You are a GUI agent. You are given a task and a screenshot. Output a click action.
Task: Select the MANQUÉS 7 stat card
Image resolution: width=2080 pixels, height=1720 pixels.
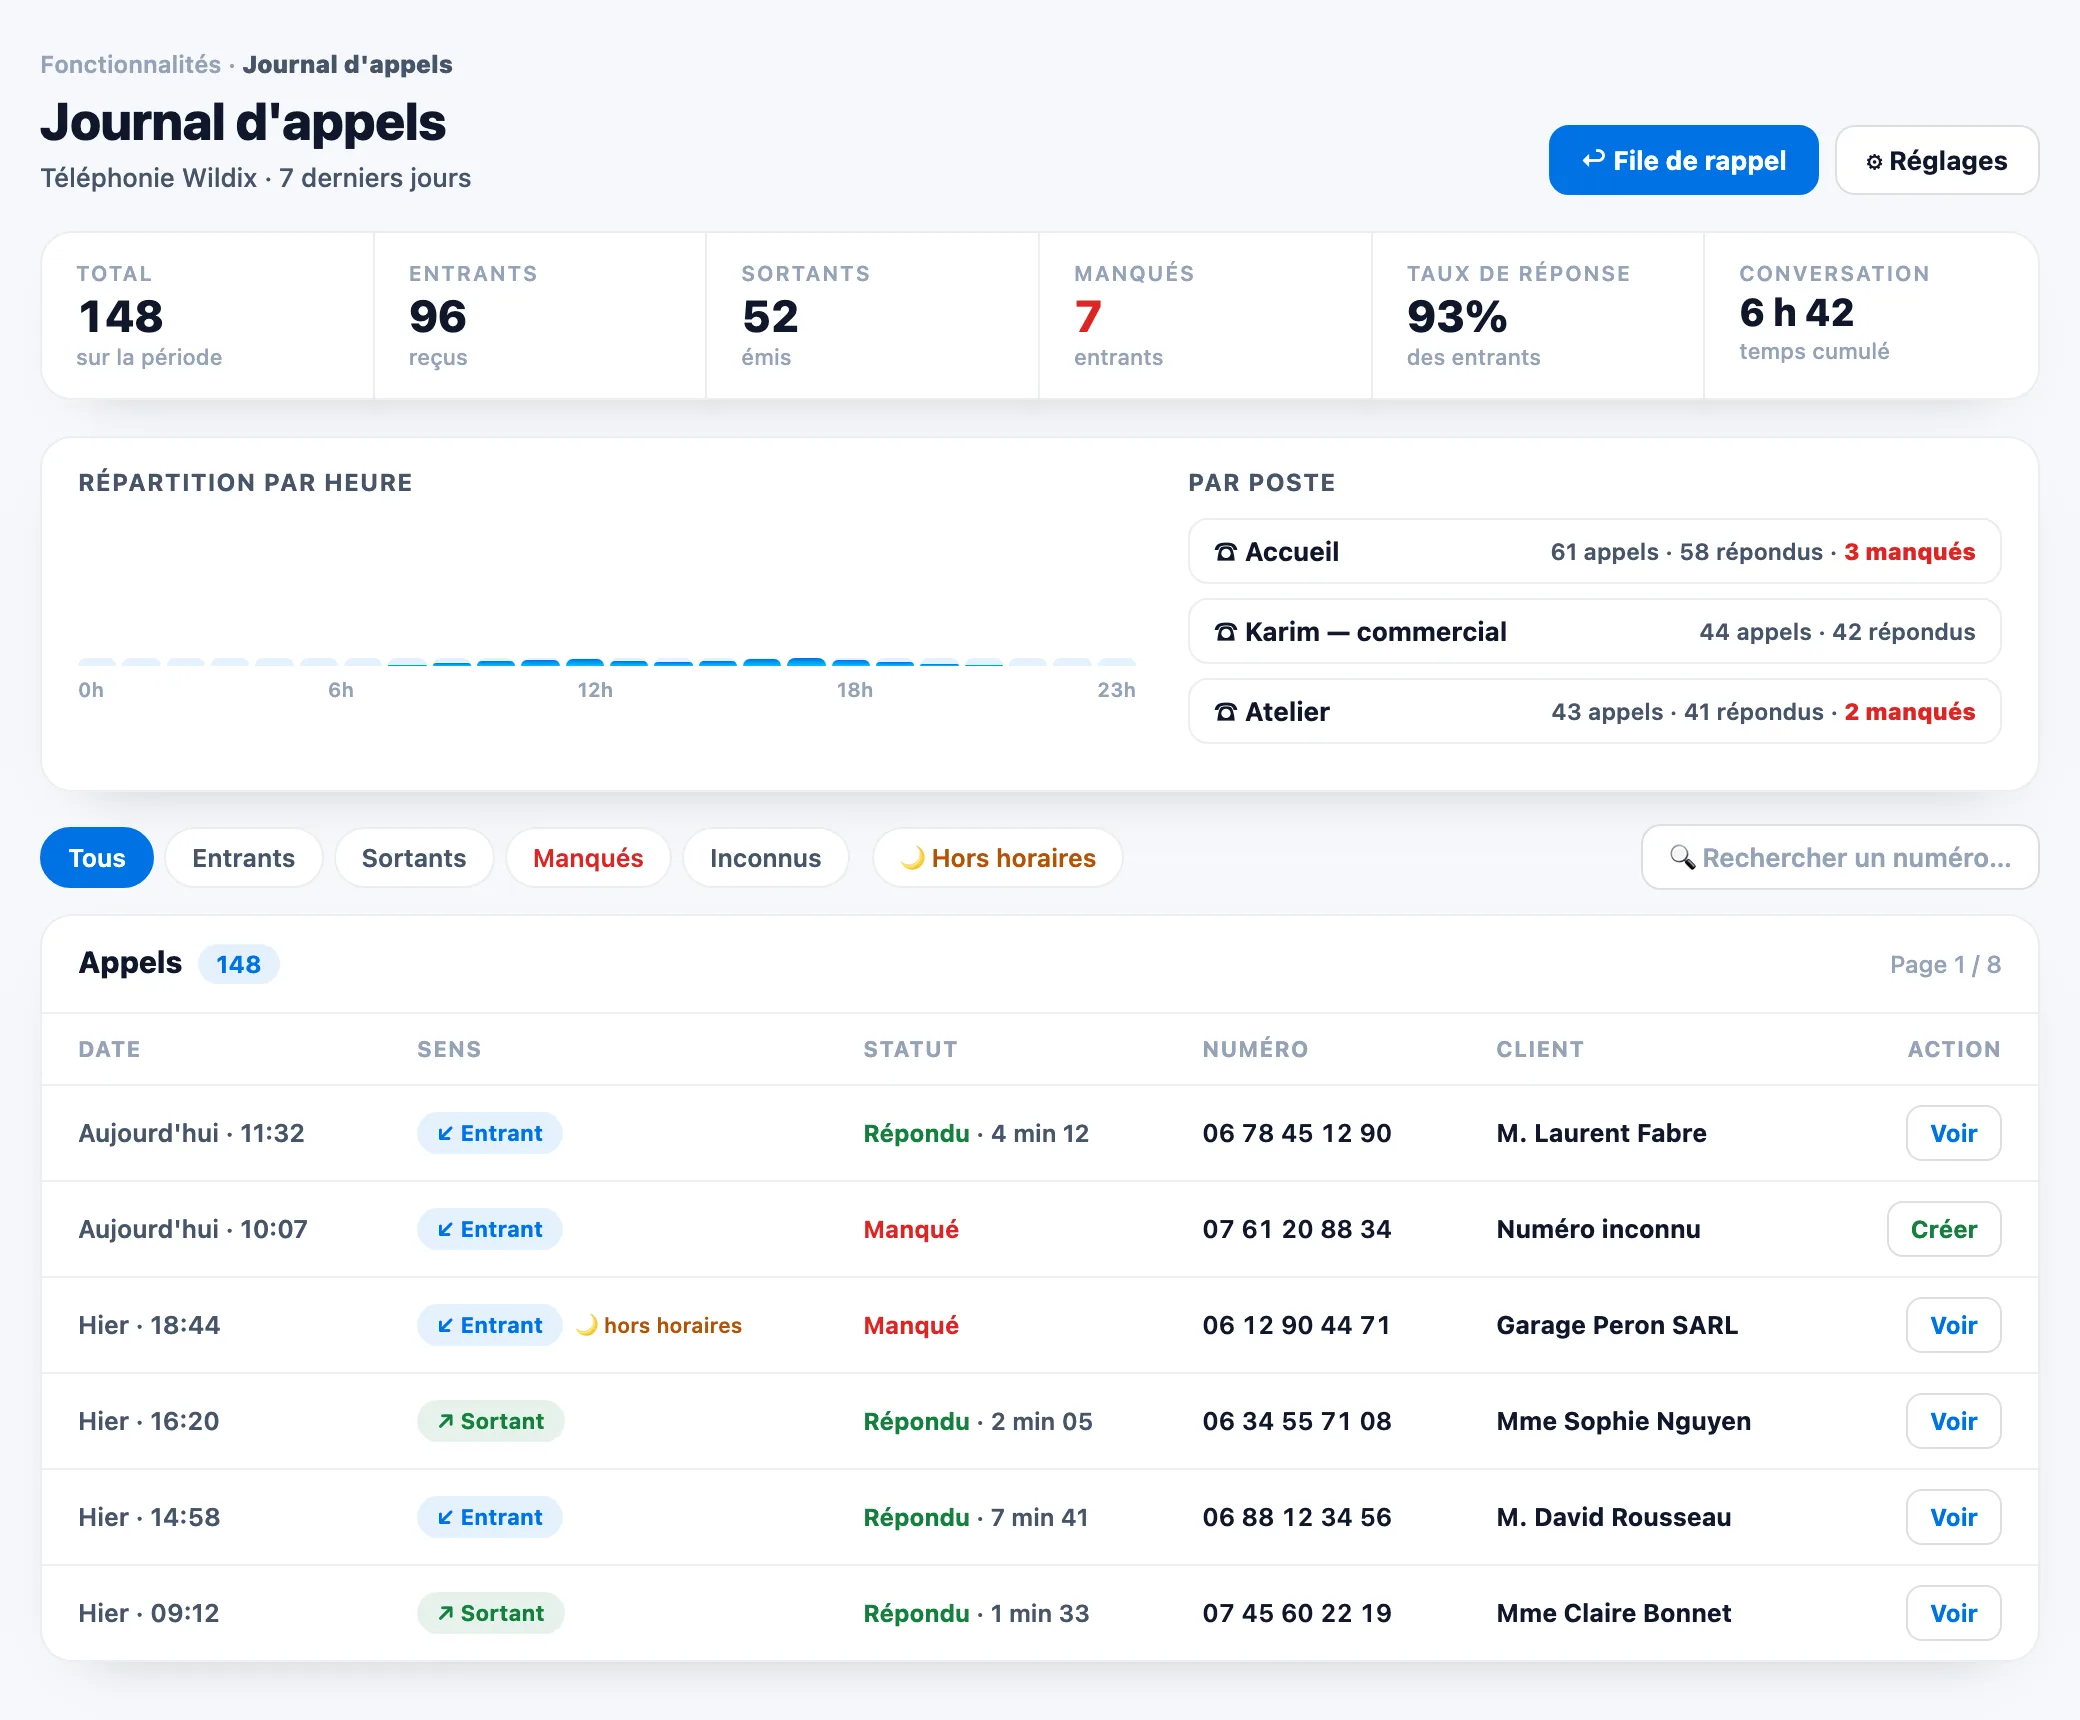tap(1205, 316)
